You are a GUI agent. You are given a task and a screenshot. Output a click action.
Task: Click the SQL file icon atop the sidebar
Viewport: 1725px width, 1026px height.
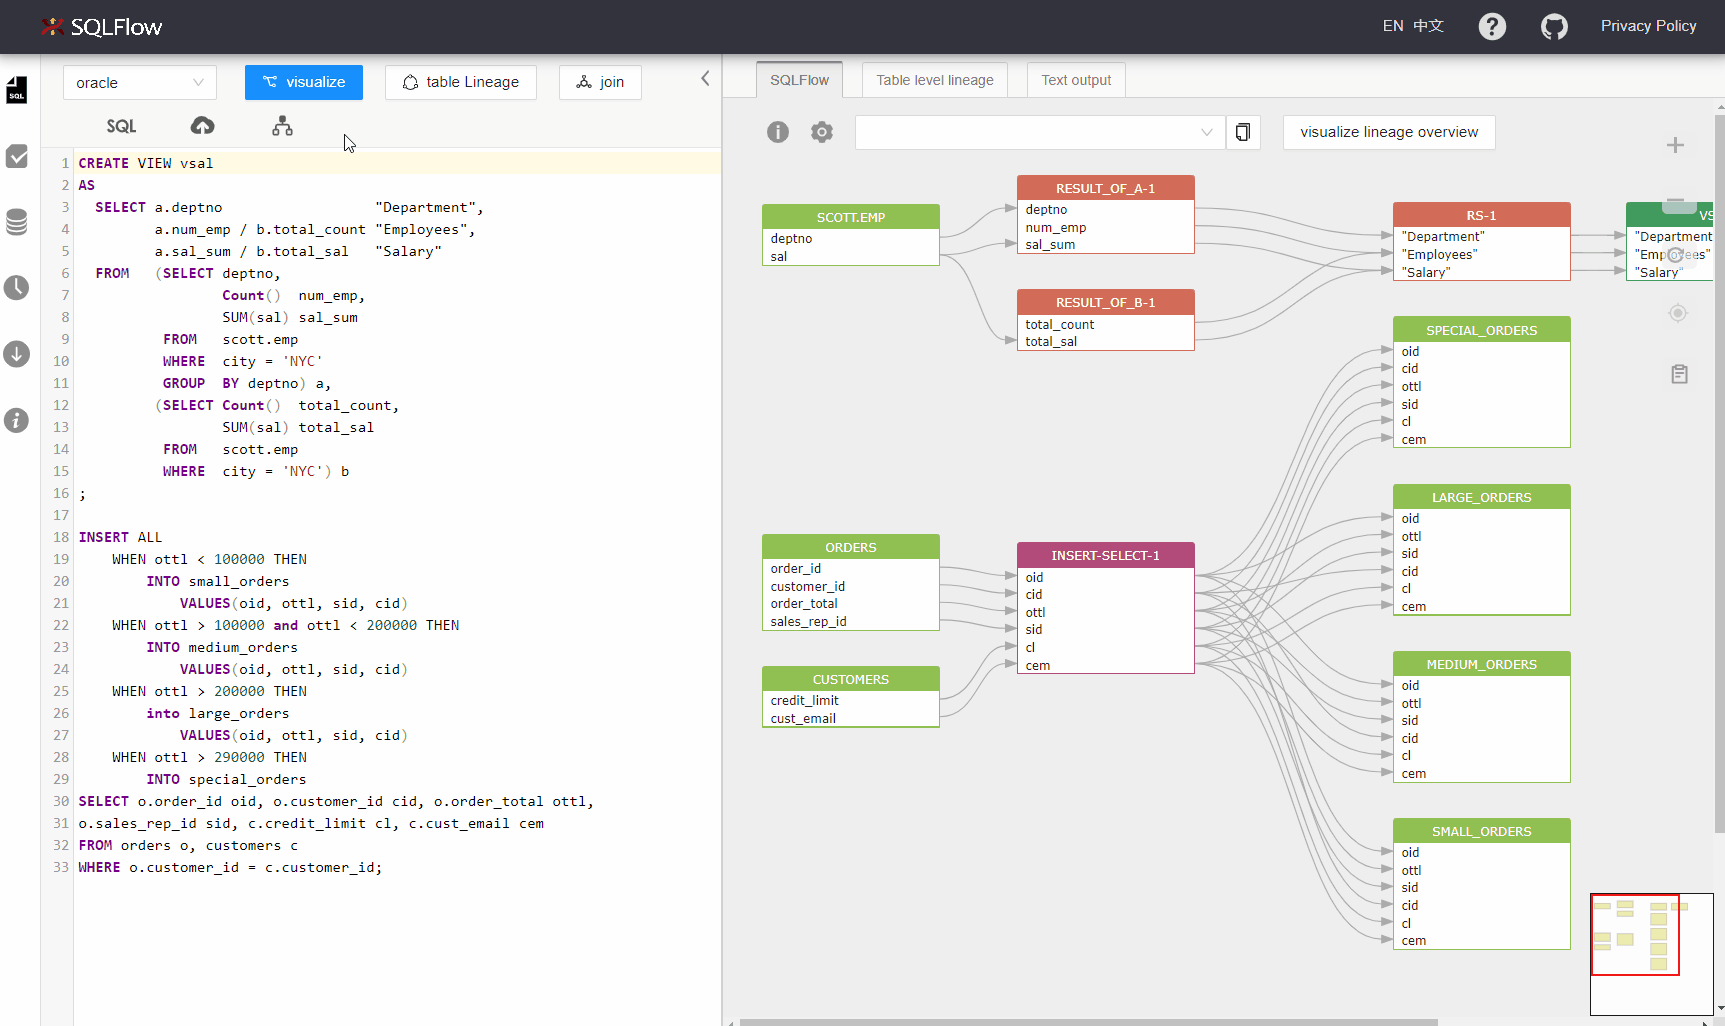point(16,90)
